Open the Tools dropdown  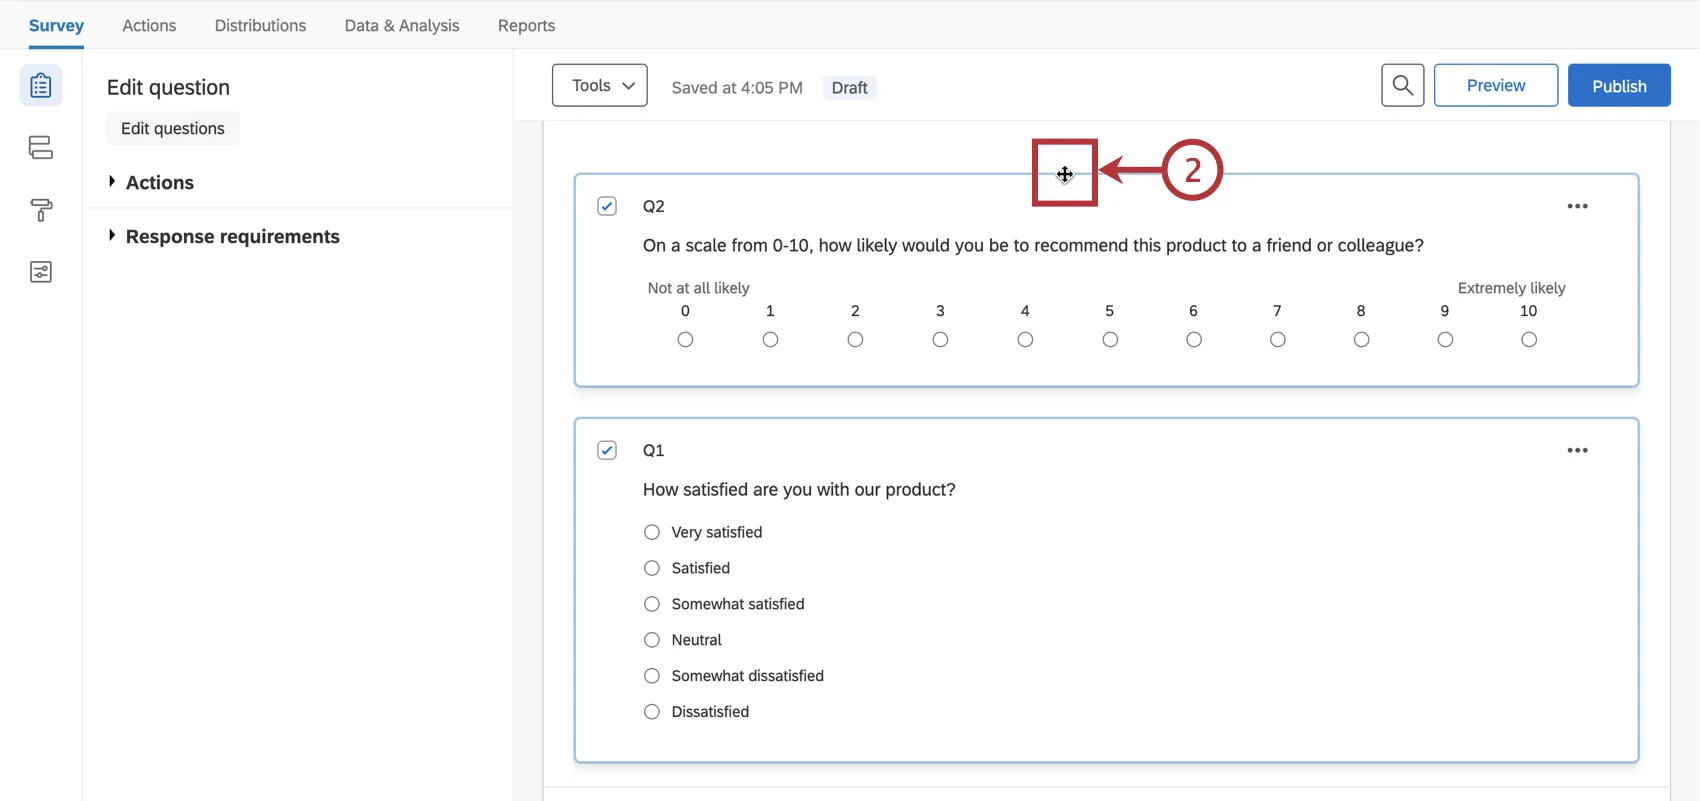pyautogui.click(x=600, y=86)
